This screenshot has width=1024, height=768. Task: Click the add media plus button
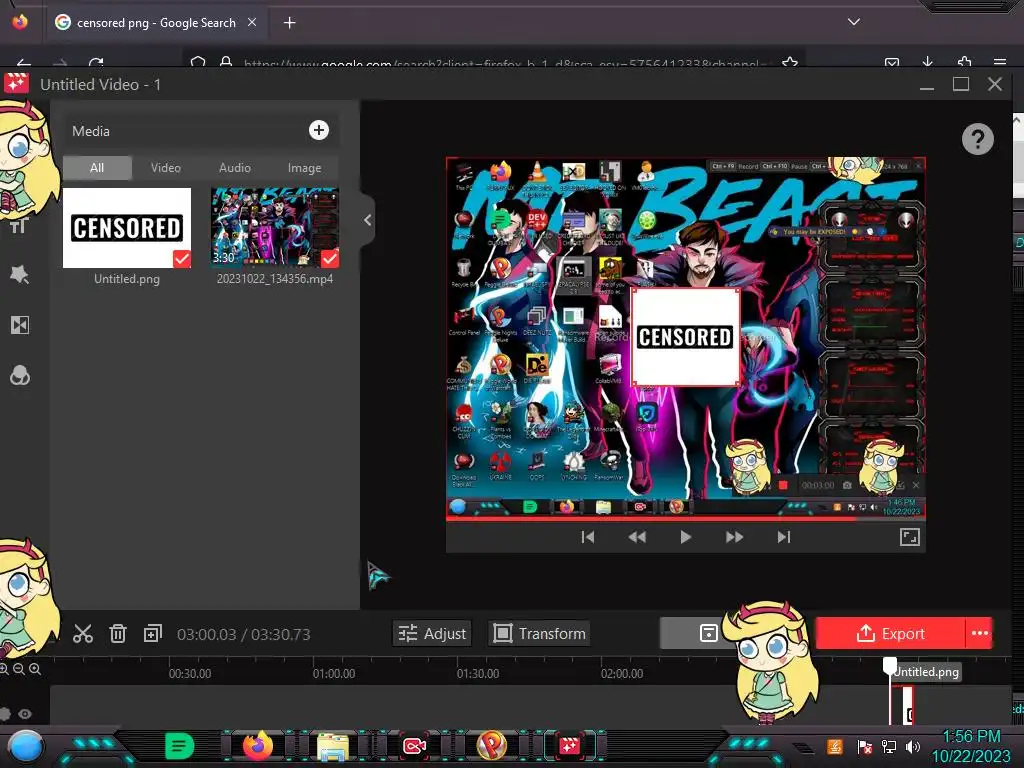point(319,130)
